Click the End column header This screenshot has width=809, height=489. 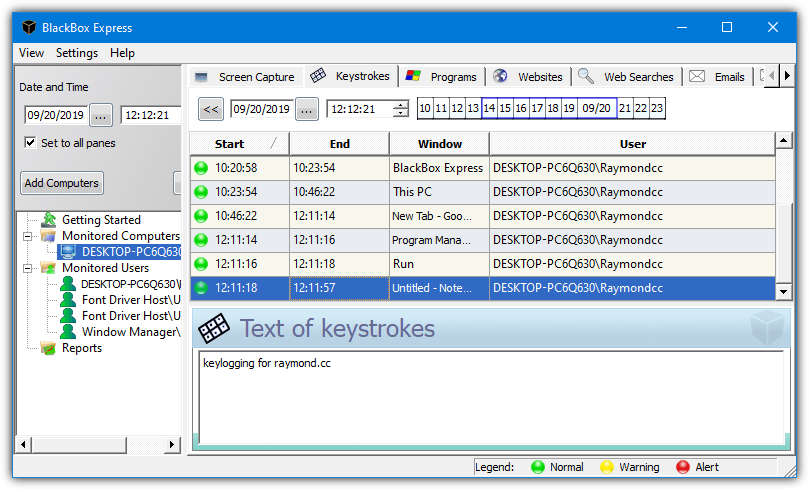339,144
